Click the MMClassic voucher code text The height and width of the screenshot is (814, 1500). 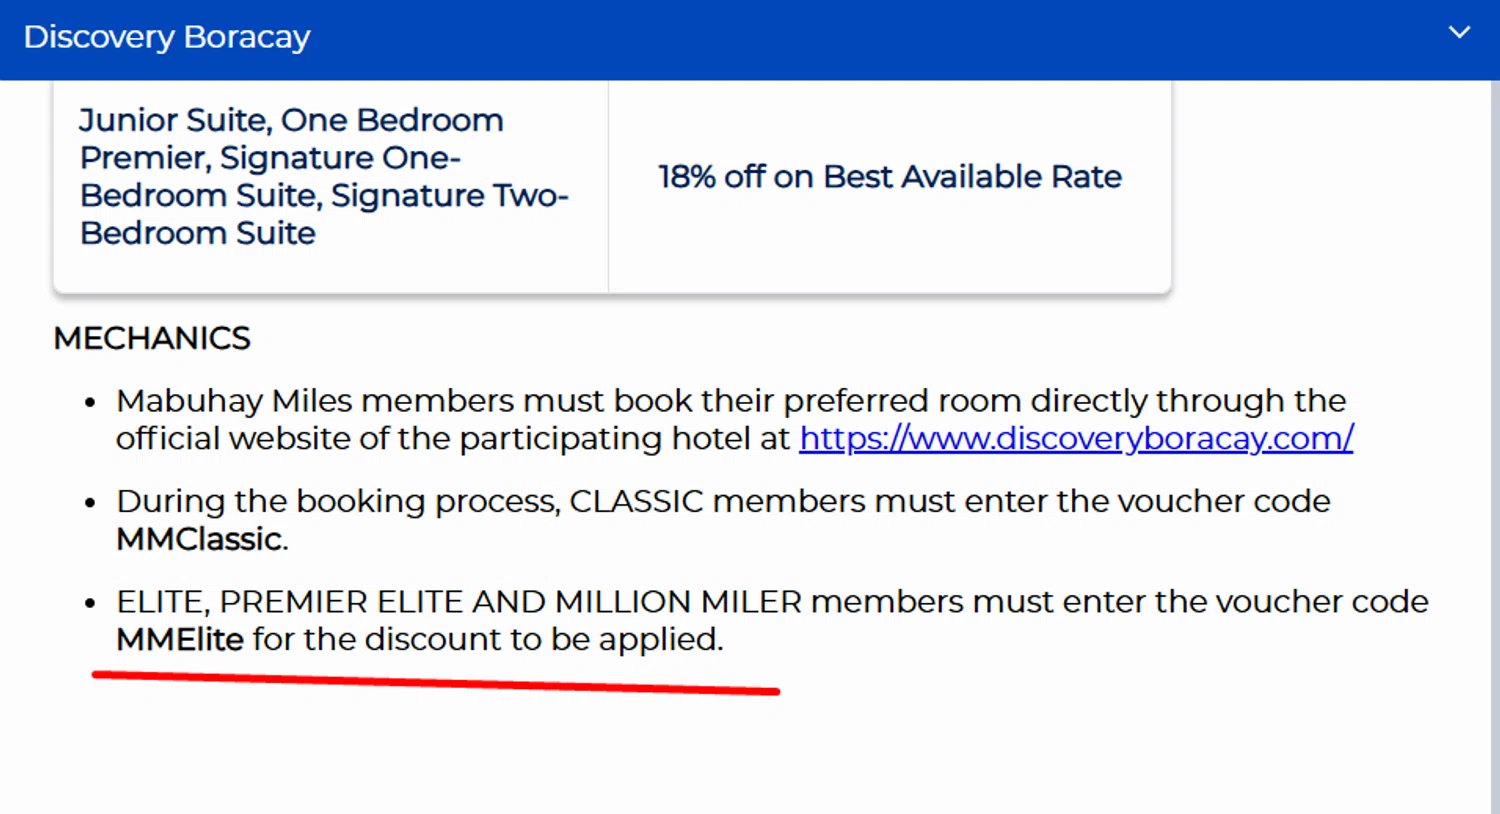click(x=199, y=539)
